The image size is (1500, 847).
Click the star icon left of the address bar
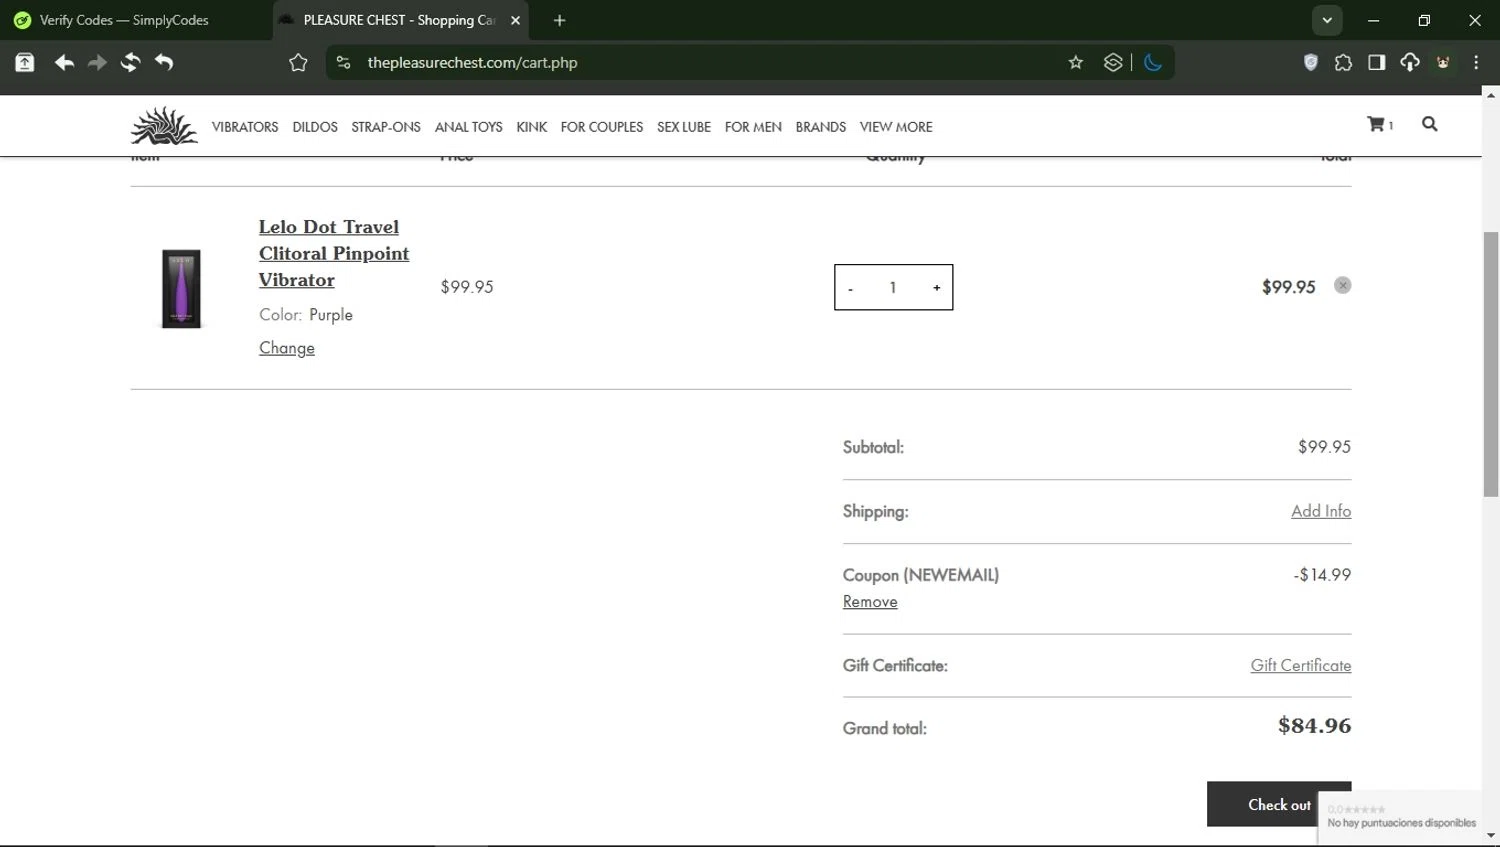coord(298,63)
